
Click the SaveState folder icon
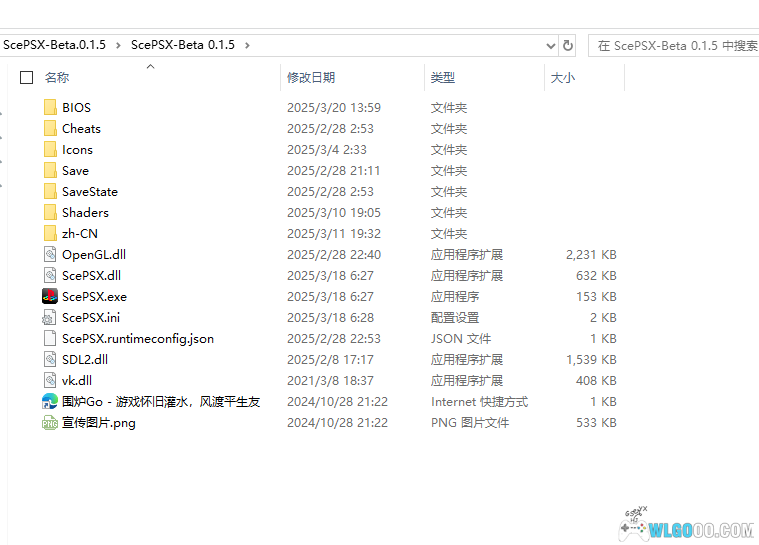point(50,191)
